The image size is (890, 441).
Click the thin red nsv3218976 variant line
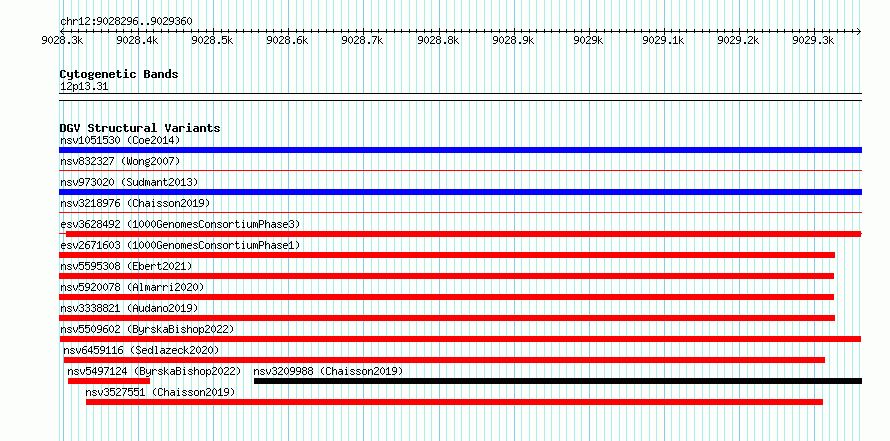(x=460, y=213)
